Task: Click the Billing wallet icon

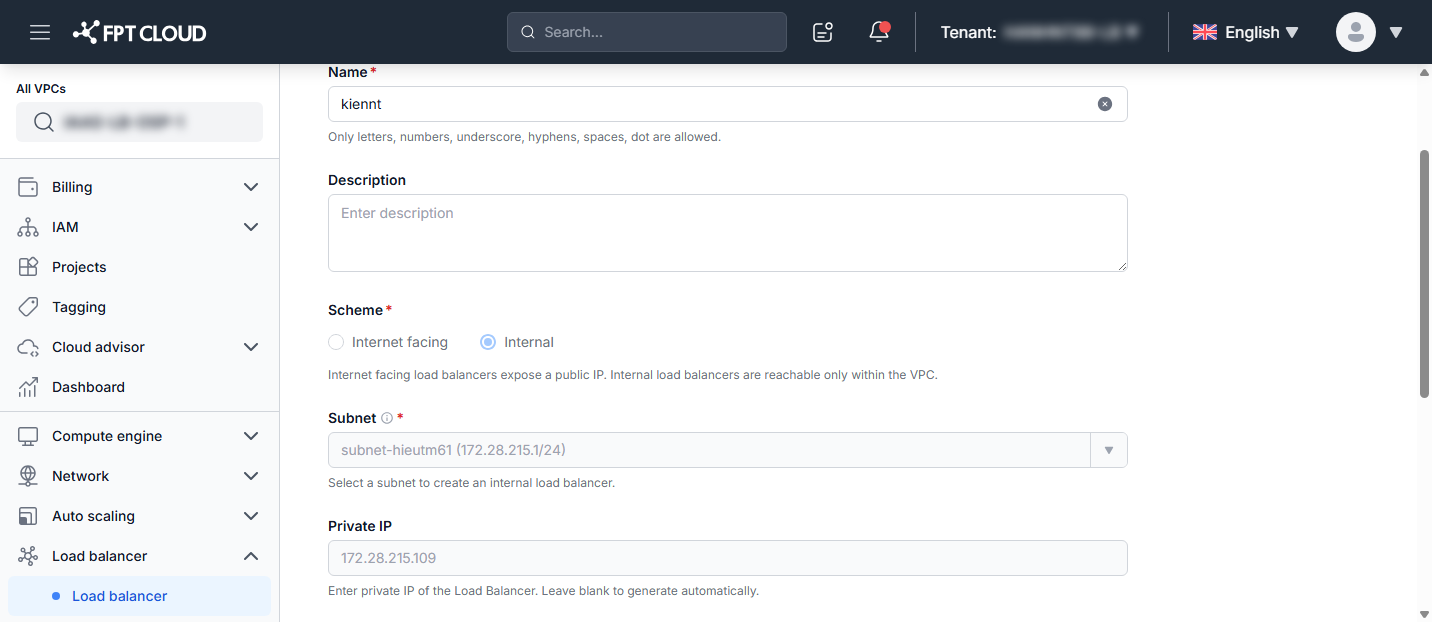Action: [x=28, y=187]
